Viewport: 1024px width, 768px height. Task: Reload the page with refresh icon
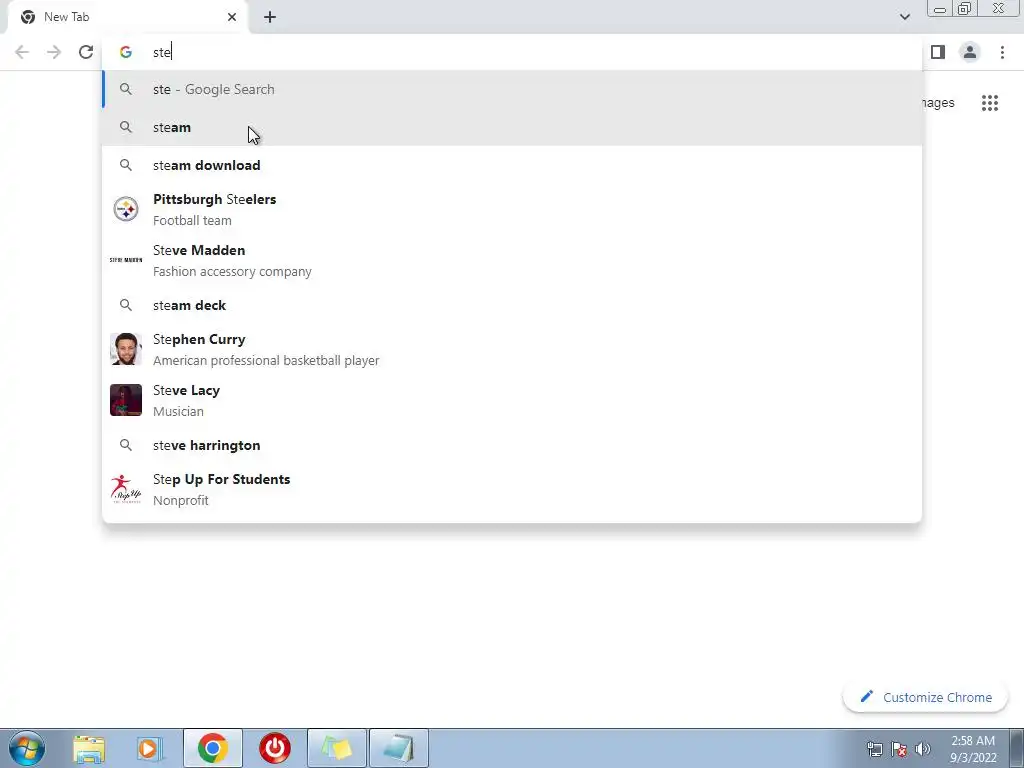86,52
